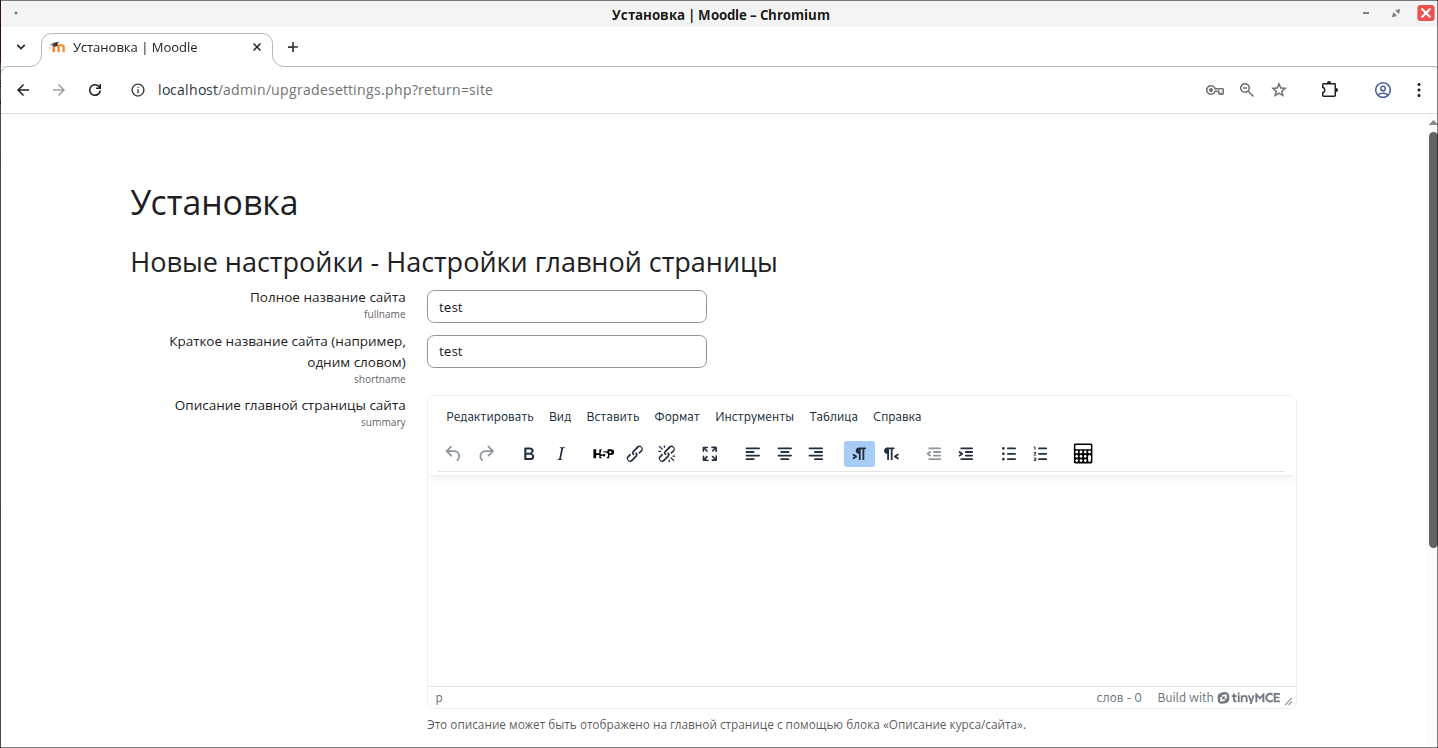This screenshot has height=748, width=1438.
Task: Insert a link with the chain icon
Action: (634, 454)
